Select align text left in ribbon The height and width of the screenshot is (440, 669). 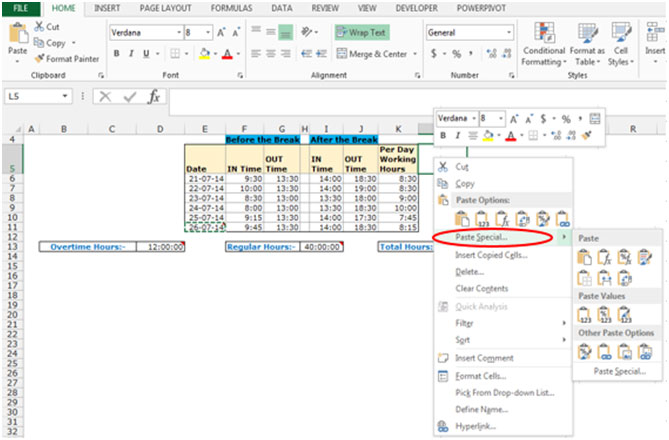coord(256,53)
